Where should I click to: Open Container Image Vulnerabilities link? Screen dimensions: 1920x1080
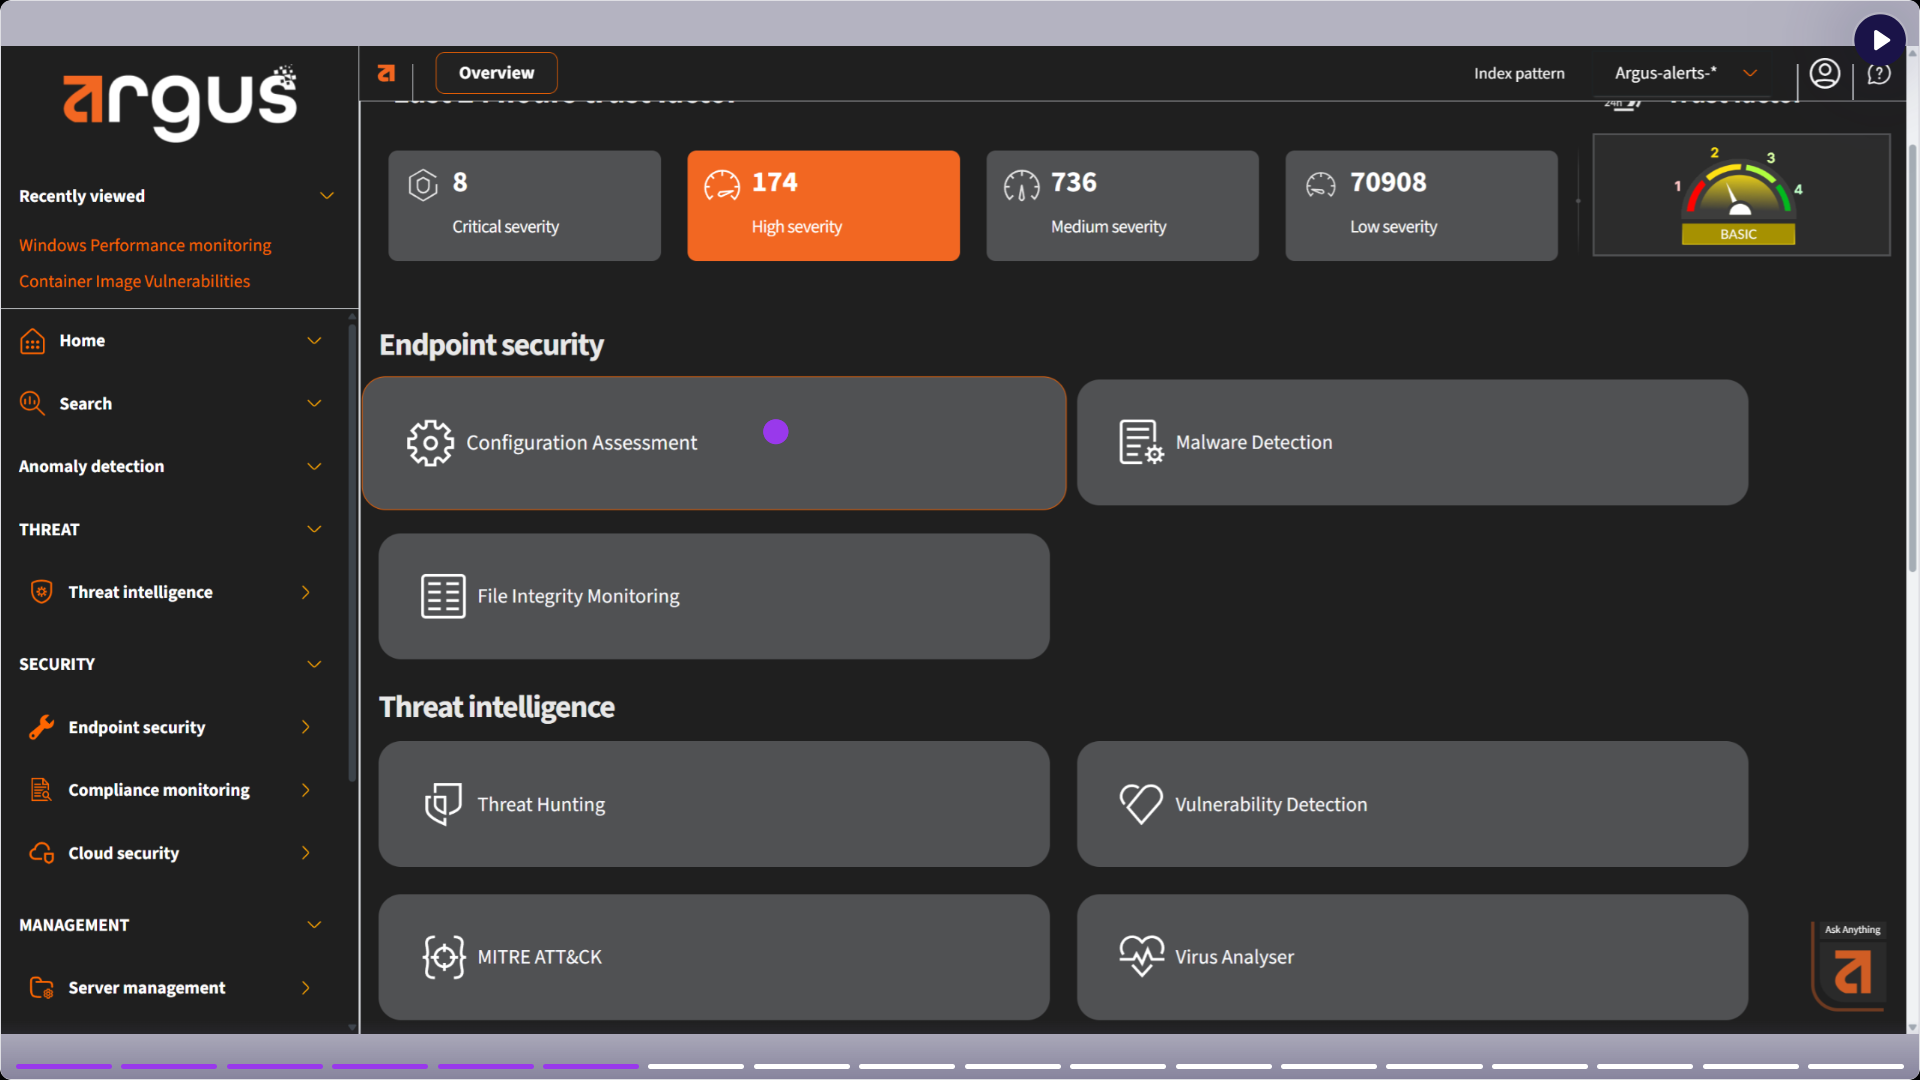pyautogui.click(x=134, y=281)
